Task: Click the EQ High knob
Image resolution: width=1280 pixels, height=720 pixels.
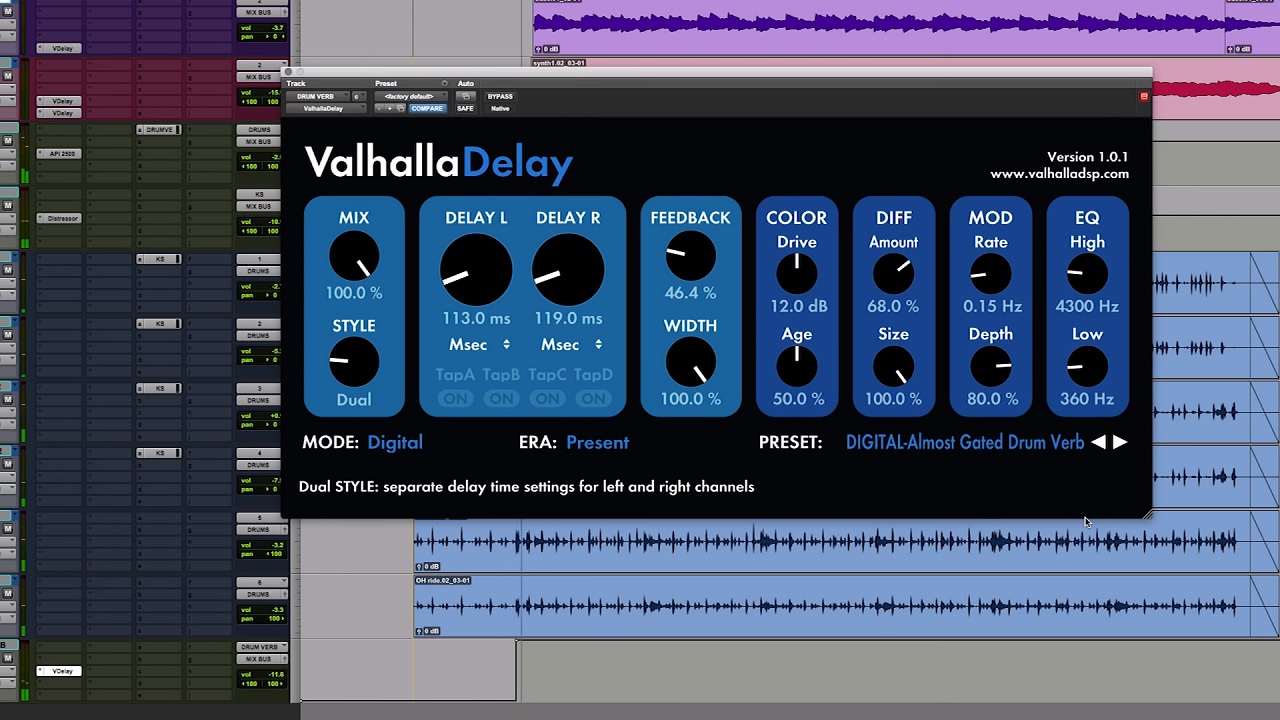Action: [x=1087, y=273]
